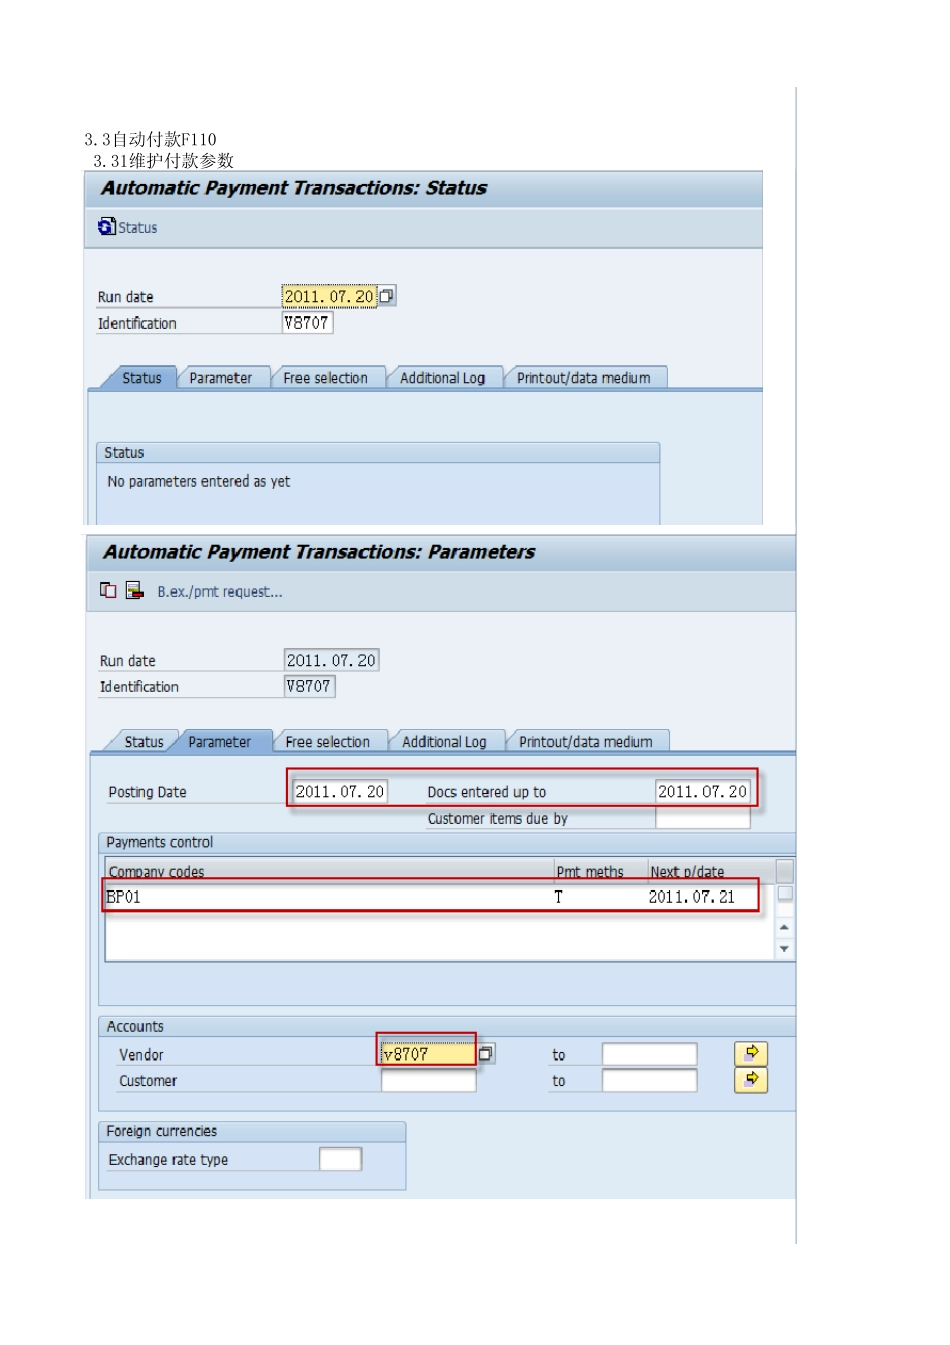Open the Additional Log tab on the Parameters screen
This screenshot has width=950, height=1345.
pyautogui.click(x=445, y=742)
